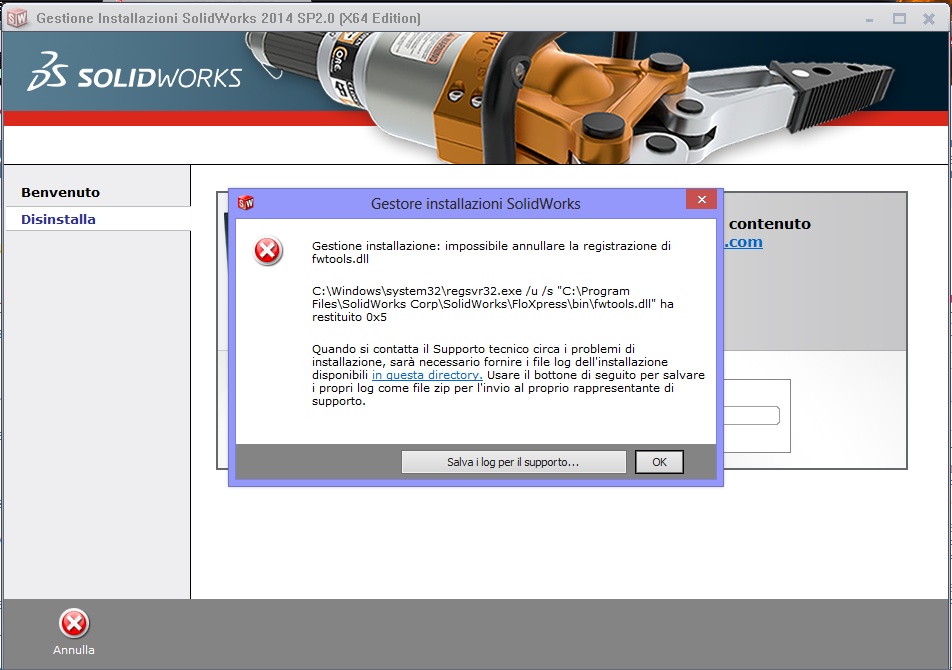Screen dimensions: 952x670
Task: Click the SW icon in dialog title bar
Action: [246, 203]
